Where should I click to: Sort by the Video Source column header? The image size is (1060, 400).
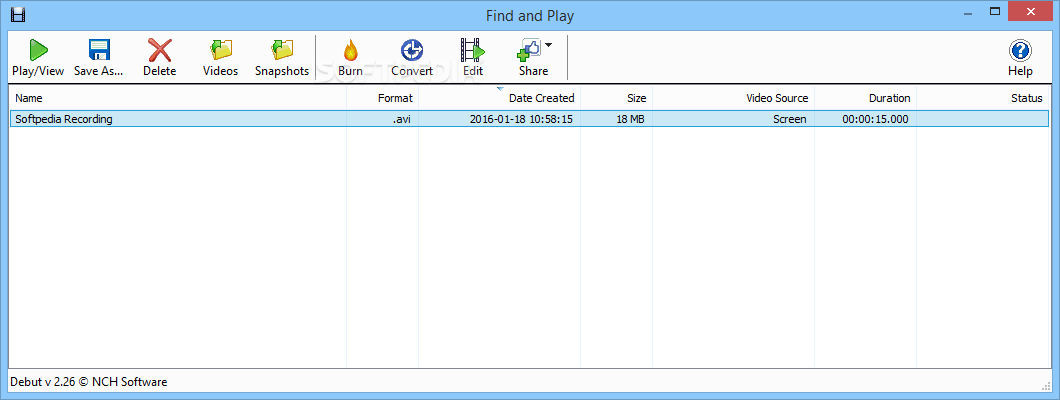733,98
